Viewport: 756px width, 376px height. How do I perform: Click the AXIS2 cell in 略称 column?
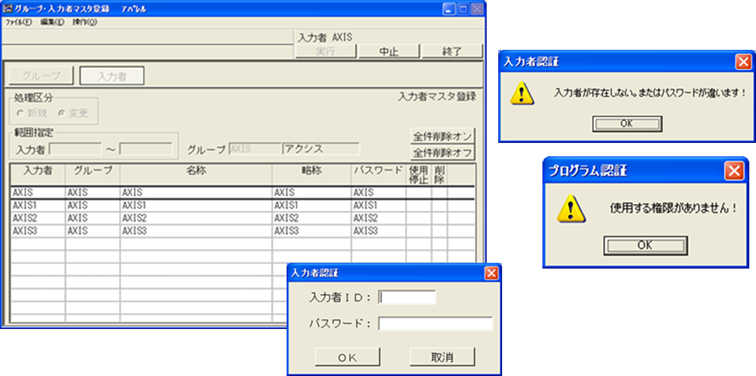pos(311,218)
